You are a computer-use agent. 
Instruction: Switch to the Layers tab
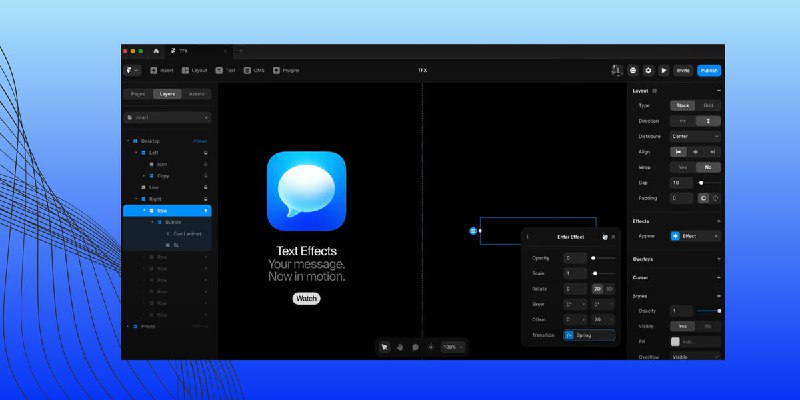click(167, 94)
